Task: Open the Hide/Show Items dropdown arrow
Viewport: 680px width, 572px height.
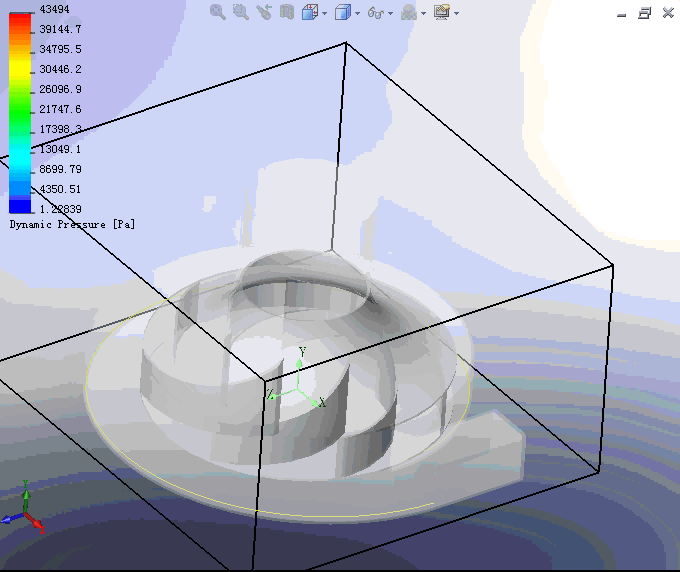Action: 390,13
